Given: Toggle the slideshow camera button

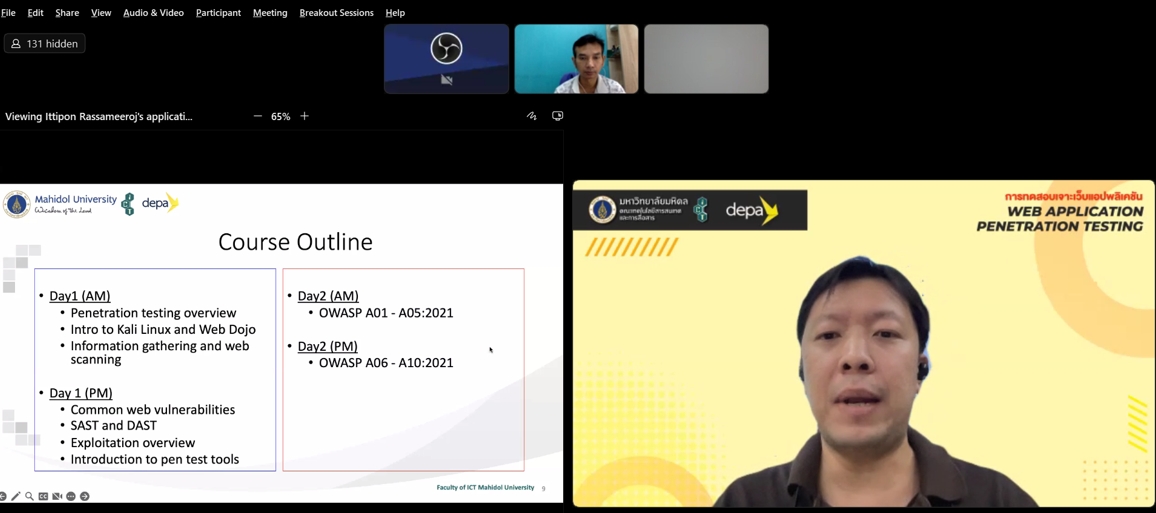Looking at the screenshot, I should click(x=57, y=496).
